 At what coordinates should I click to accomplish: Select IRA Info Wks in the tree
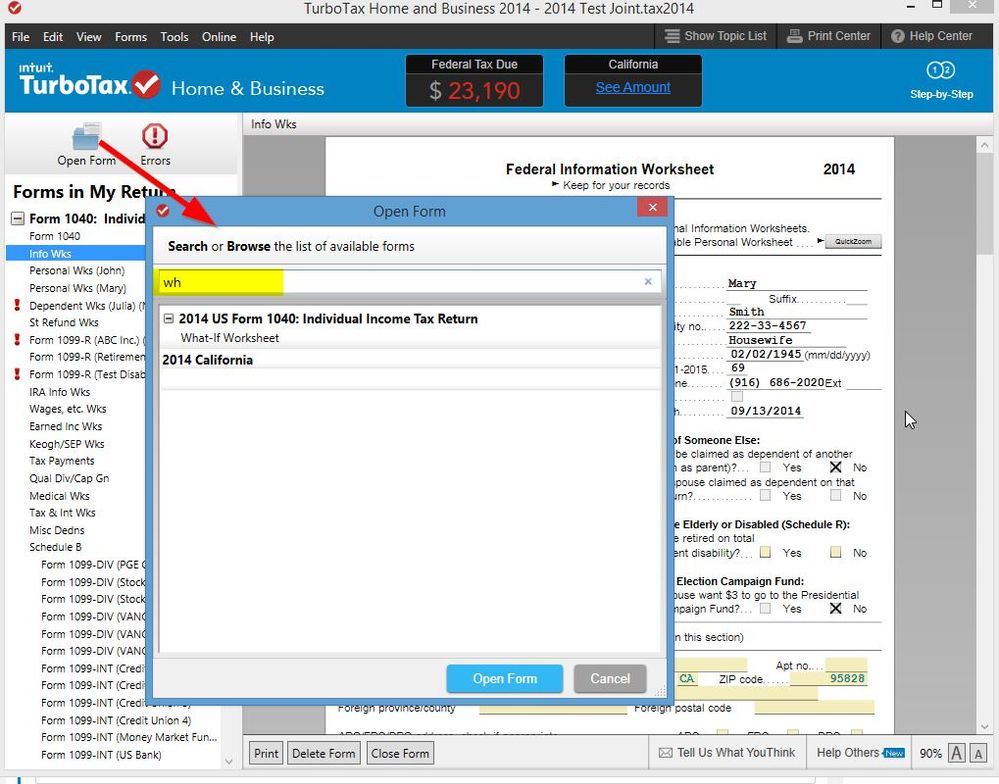tap(59, 392)
